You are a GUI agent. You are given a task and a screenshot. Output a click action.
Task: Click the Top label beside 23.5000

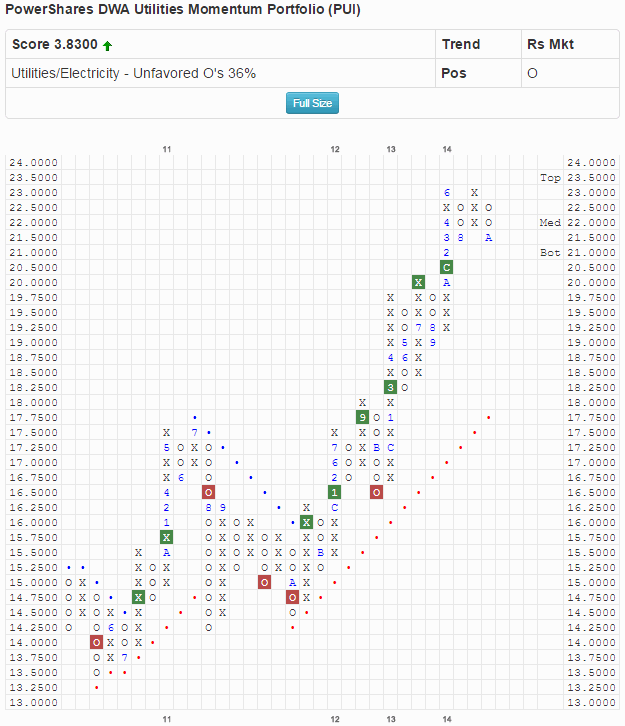point(550,177)
